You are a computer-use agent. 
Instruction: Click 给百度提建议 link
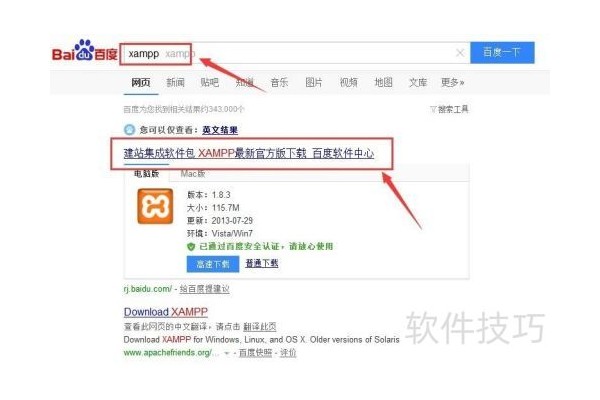(204, 289)
